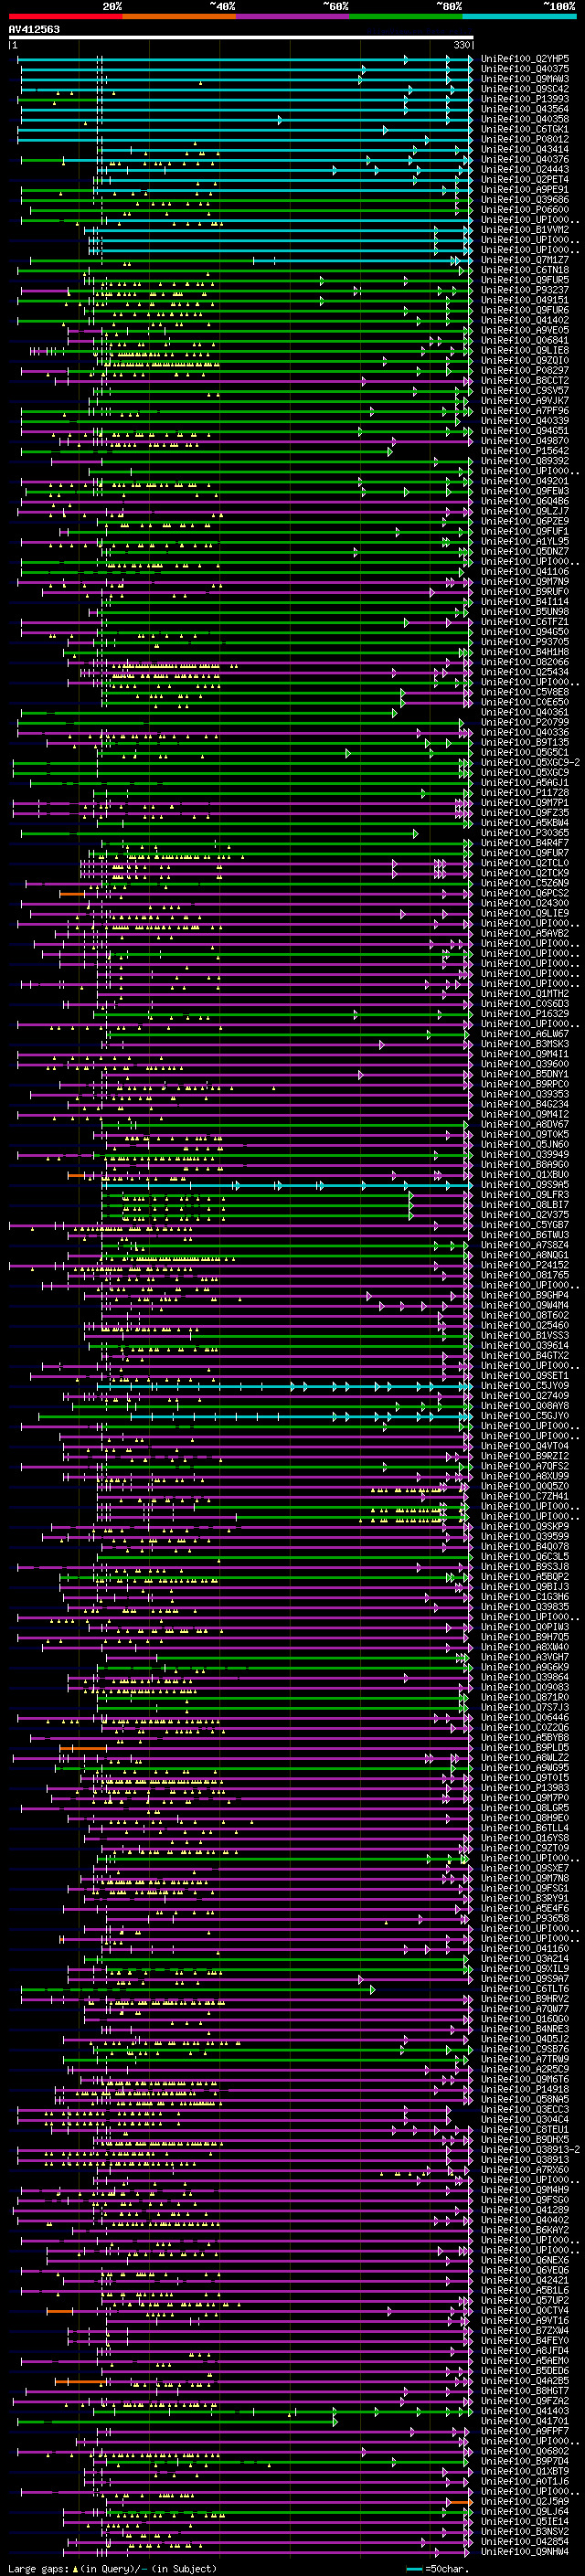Select hit UniRef100_Q5XGC9-2
The image size is (585, 2576).
pyautogui.click(x=530, y=762)
